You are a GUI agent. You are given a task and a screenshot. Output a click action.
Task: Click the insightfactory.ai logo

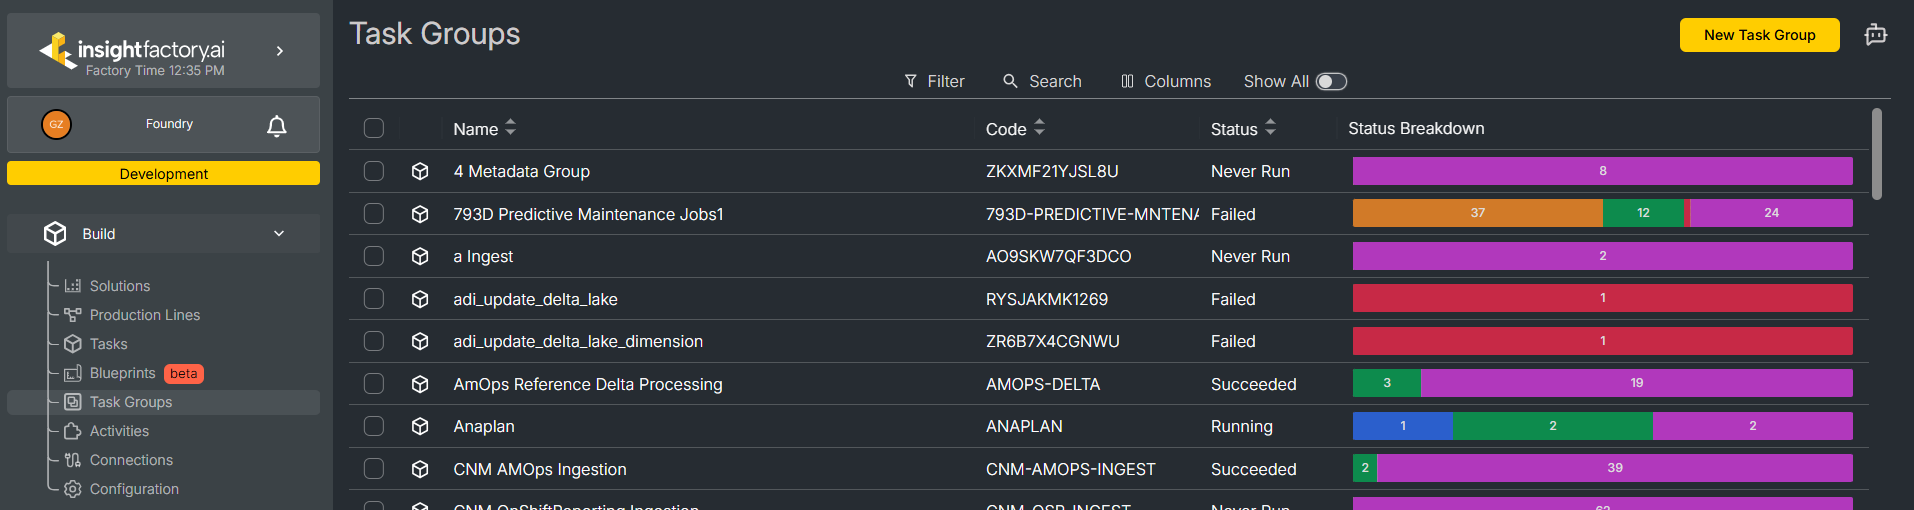point(132,51)
